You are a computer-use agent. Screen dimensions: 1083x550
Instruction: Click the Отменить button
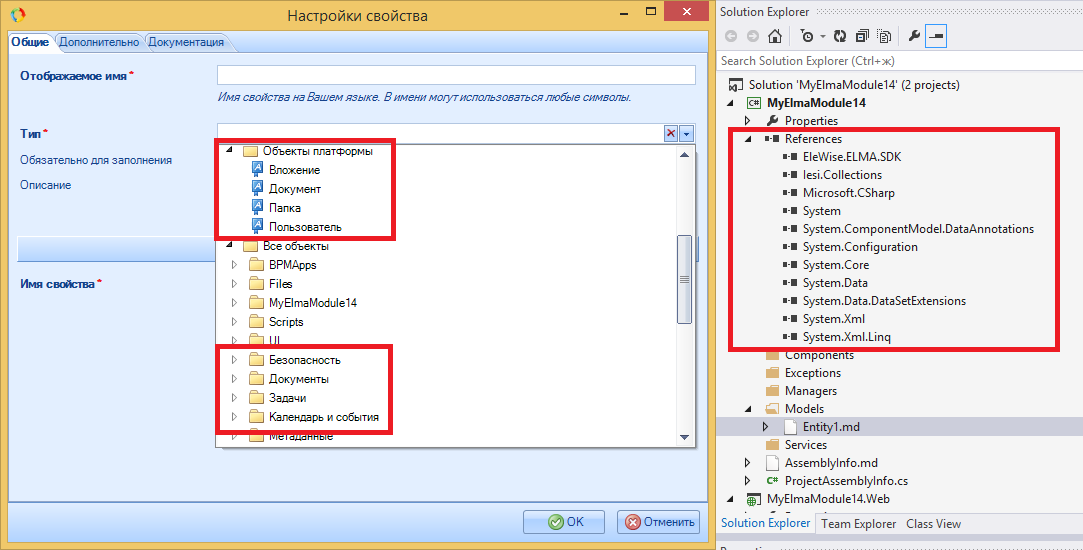click(658, 521)
